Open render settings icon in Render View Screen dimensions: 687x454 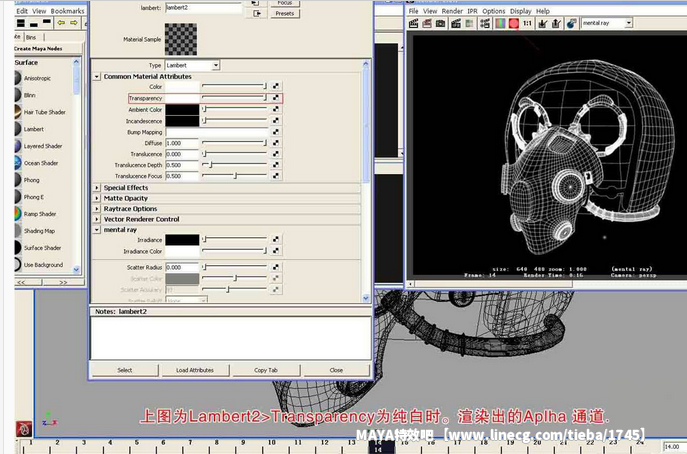[485, 23]
